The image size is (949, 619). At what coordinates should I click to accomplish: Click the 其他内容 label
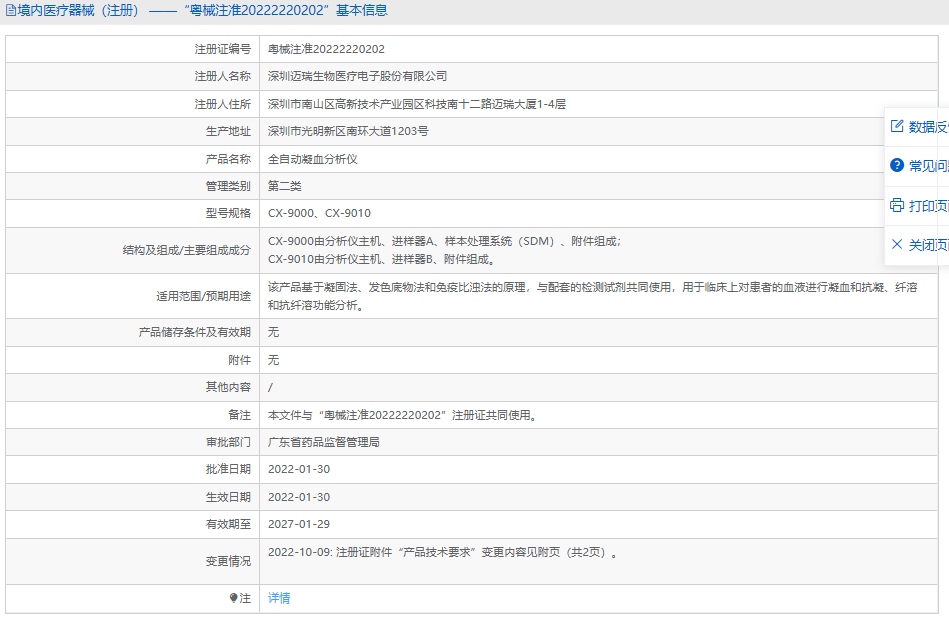[x=228, y=387]
